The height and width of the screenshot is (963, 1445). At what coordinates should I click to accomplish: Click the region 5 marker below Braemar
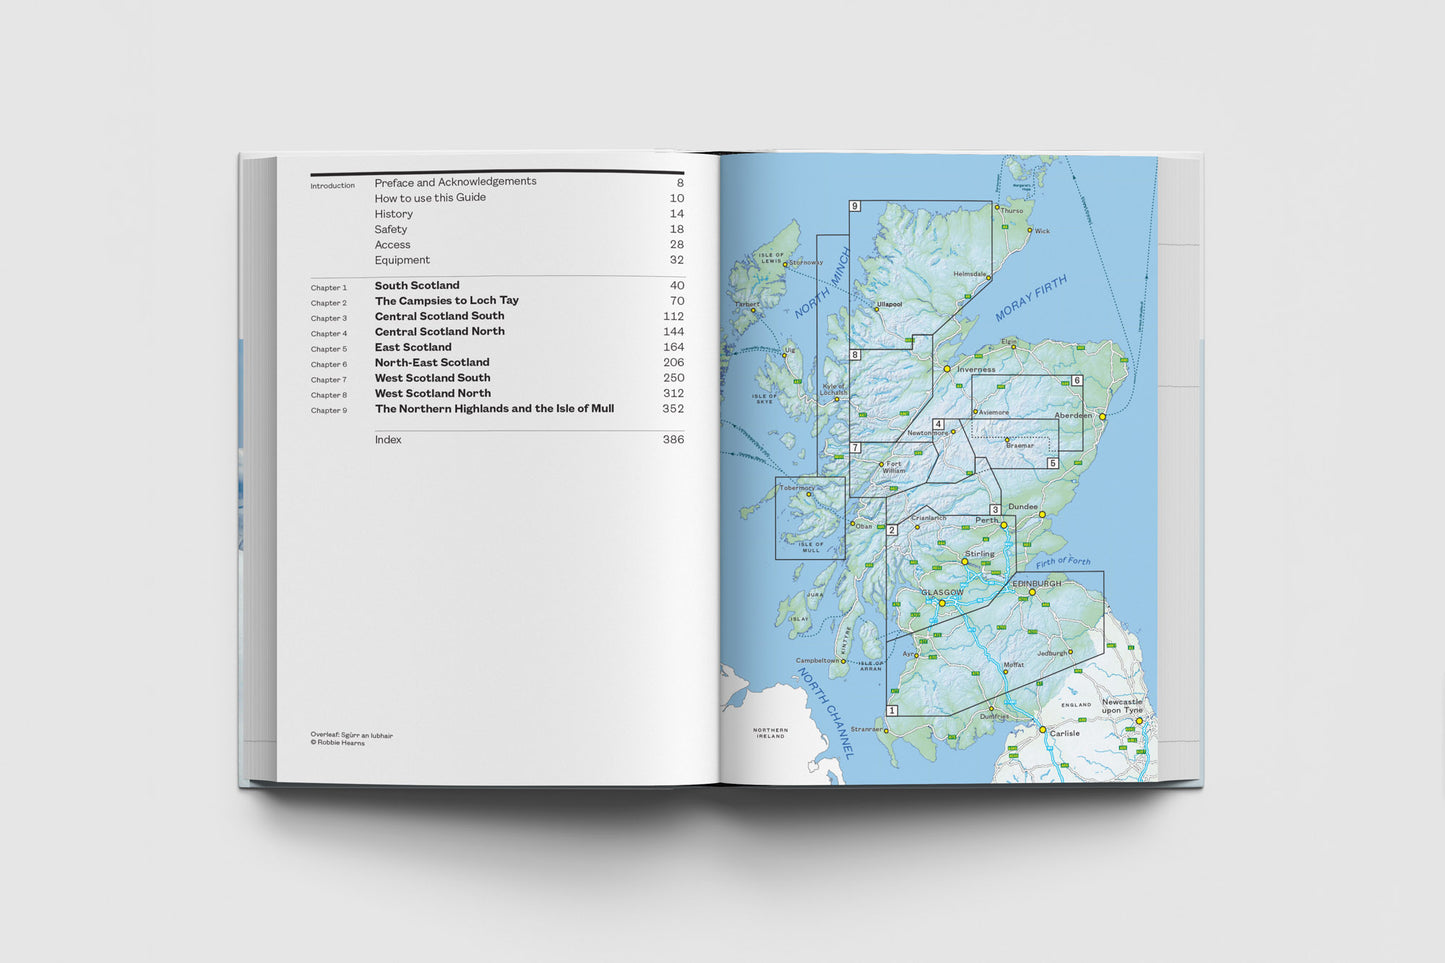1052,463
